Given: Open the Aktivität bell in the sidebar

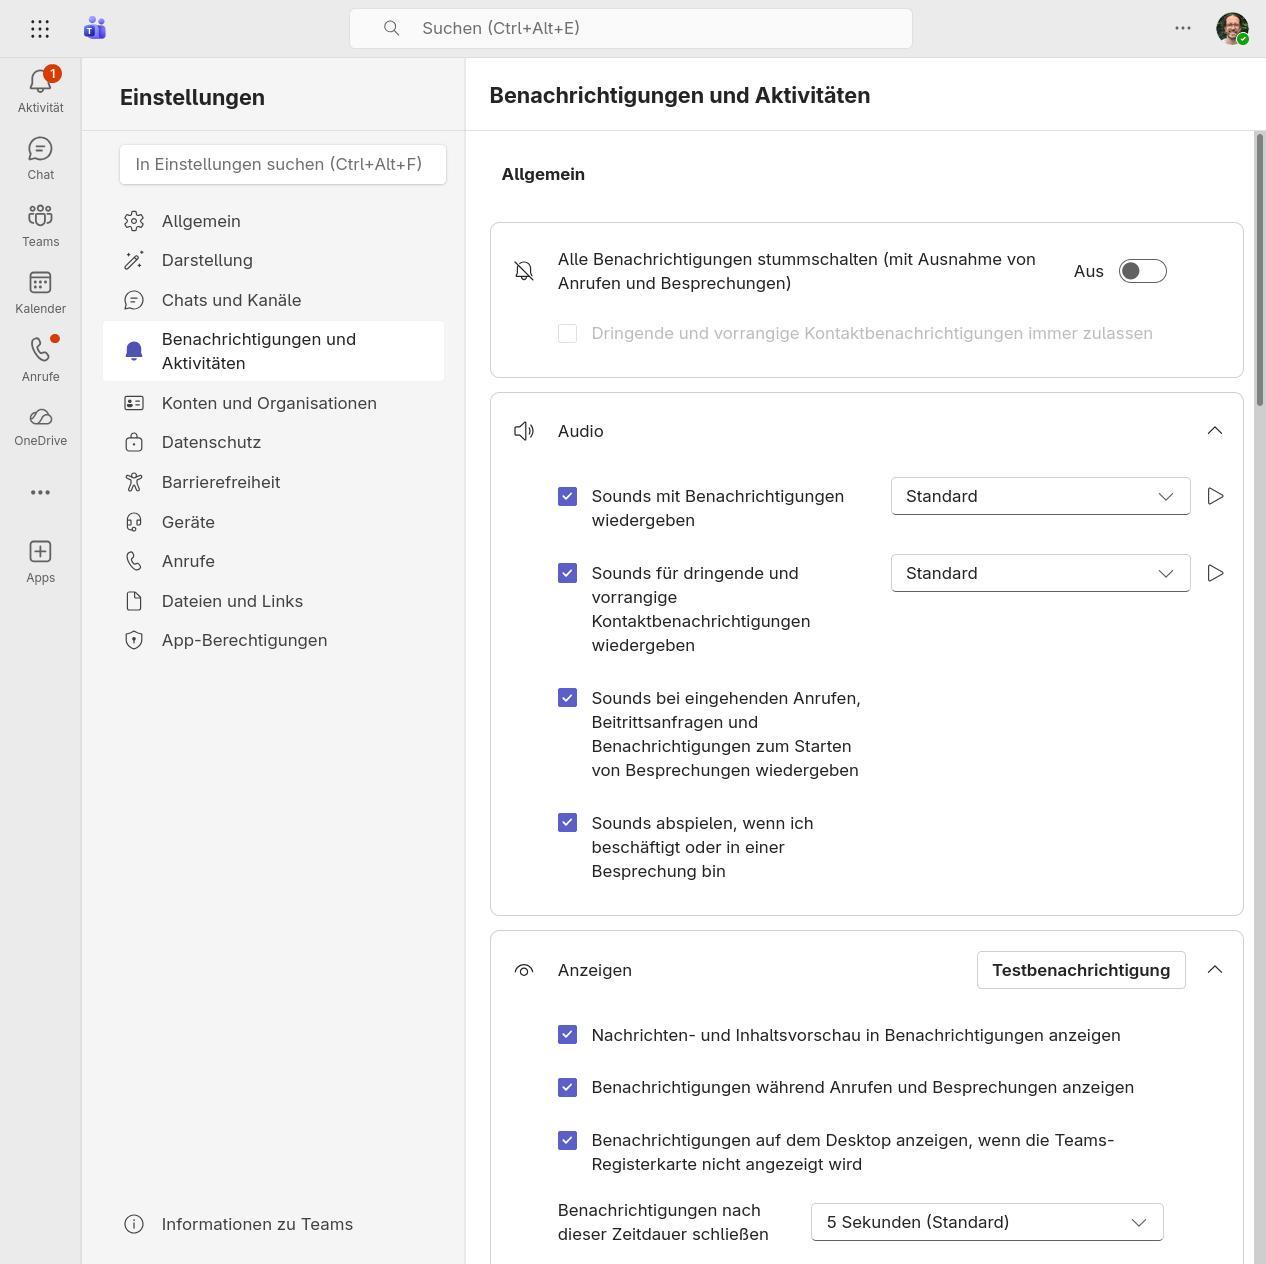Looking at the screenshot, I should pyautogui.click(x=40, y=90).
